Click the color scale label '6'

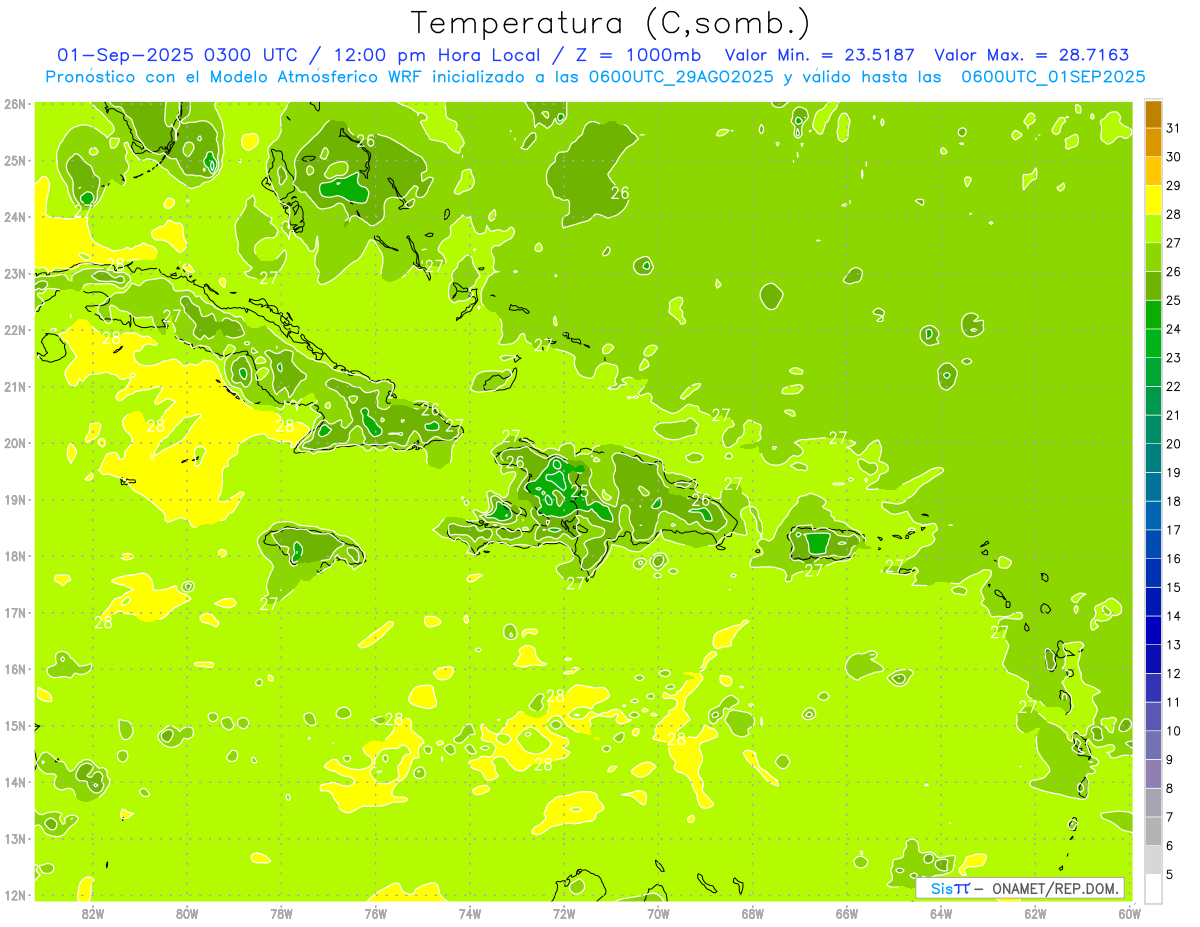point(1170,846)
